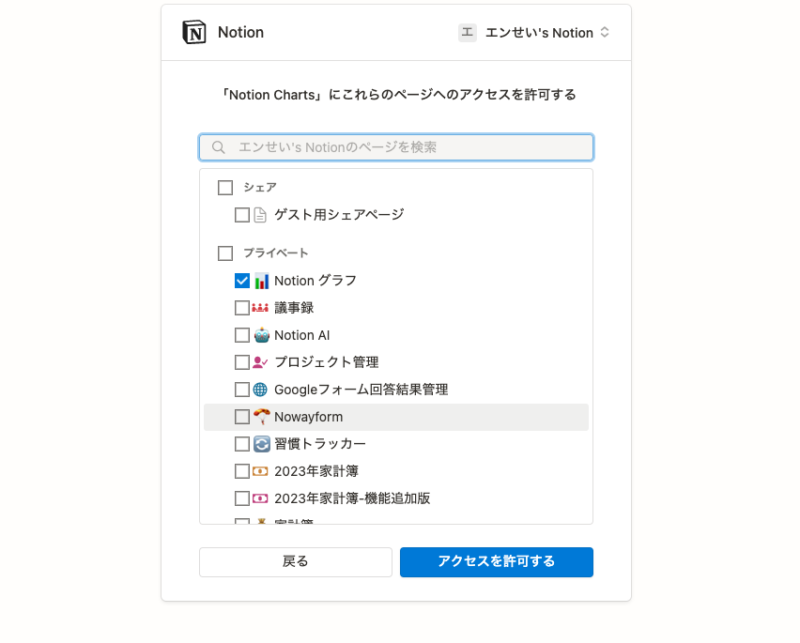Select the '習慣トラッカー' page label
The width and height of the screenshot is (800, 643).
320,444
